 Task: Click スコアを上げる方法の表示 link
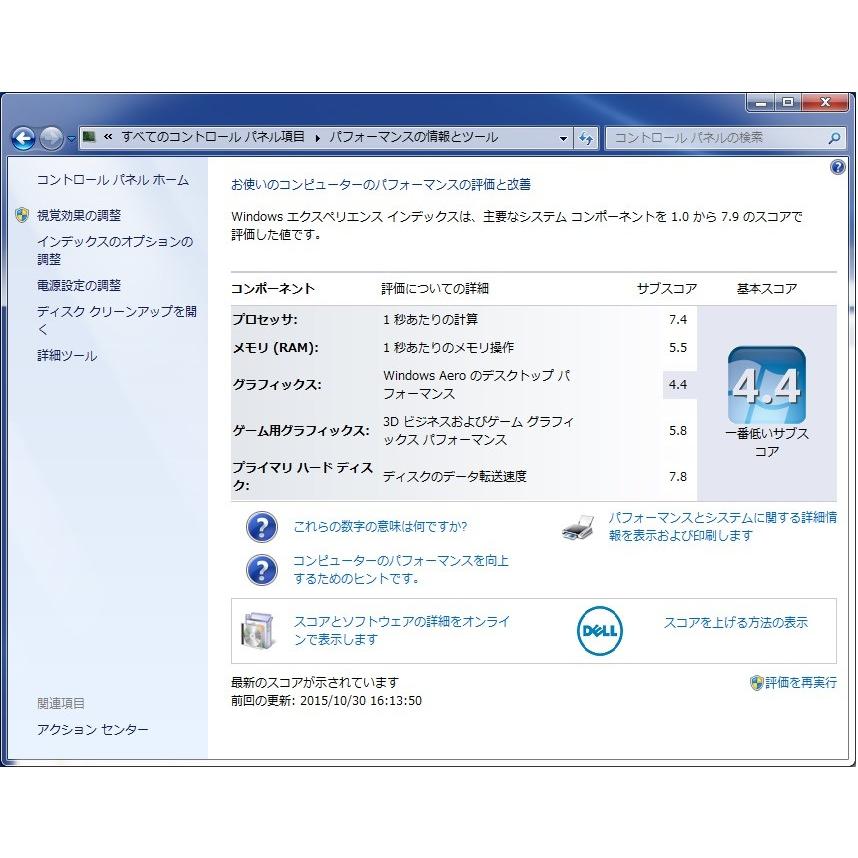point(735,623)
